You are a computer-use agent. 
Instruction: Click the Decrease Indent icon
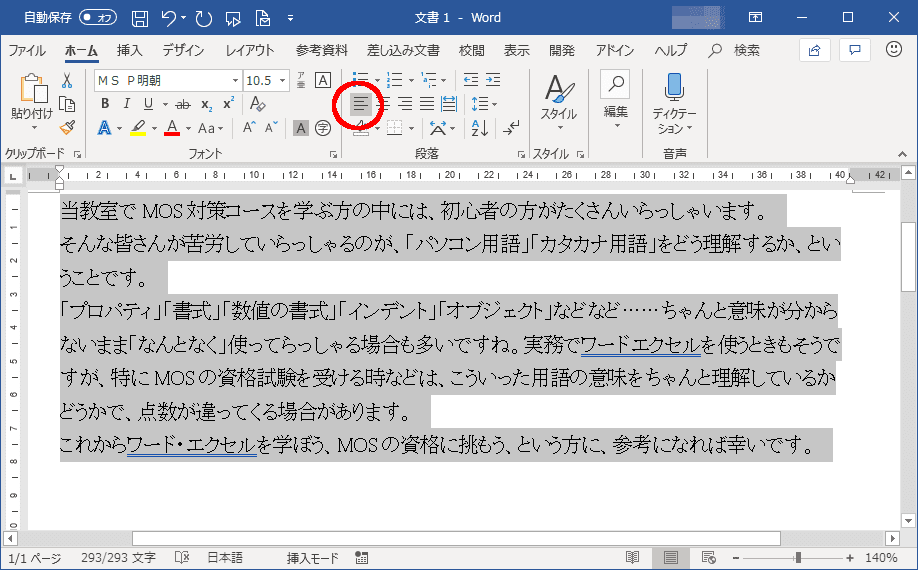point(471,80)
